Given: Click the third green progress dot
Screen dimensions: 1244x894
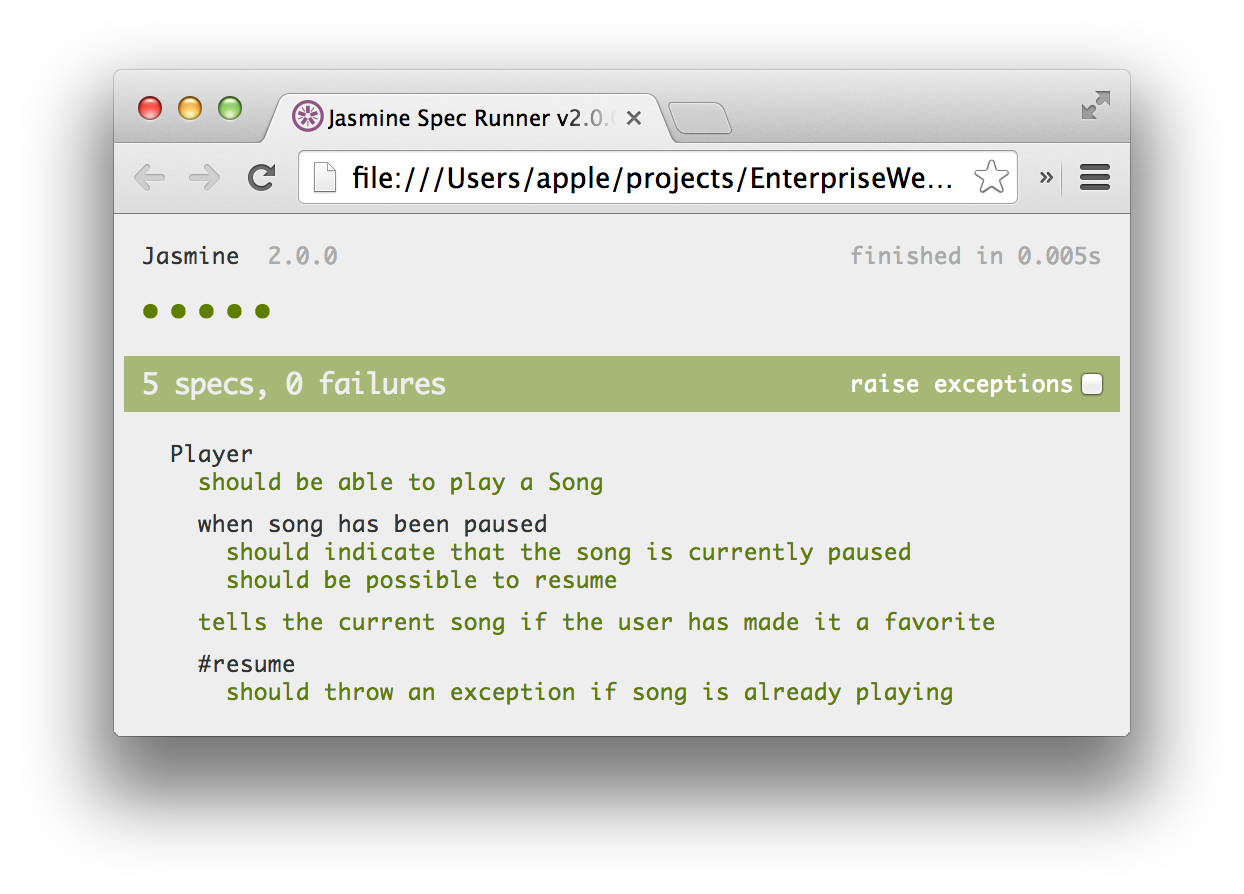Looking at the screenshot, I should 206,311.
